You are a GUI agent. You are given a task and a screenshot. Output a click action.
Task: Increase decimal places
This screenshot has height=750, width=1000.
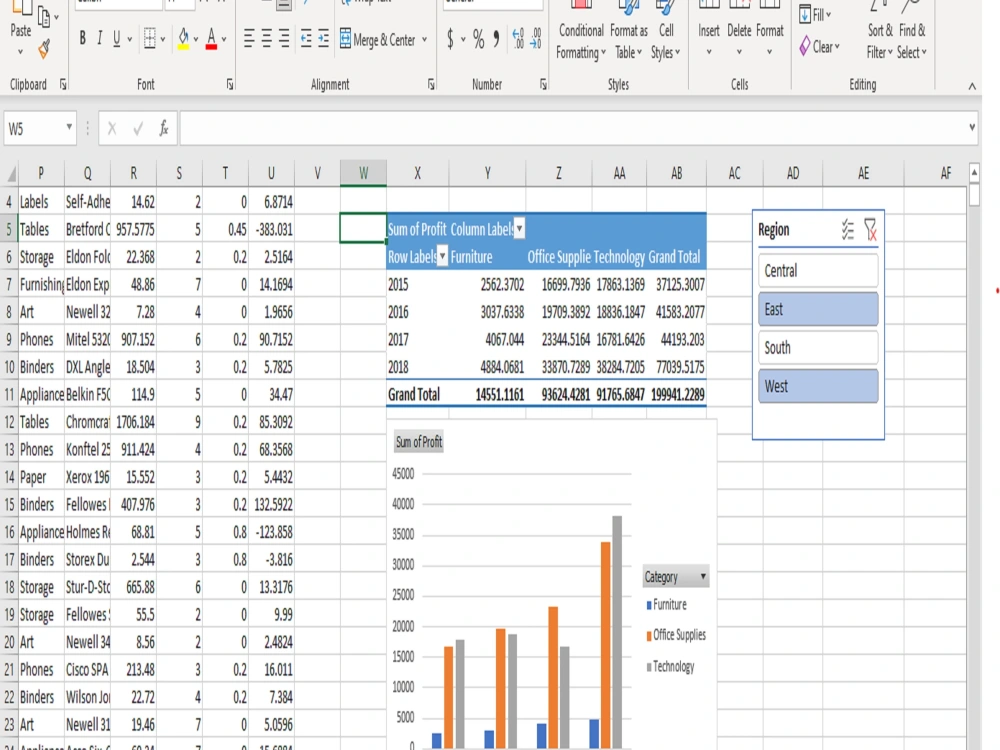click(x=518, y=39)
